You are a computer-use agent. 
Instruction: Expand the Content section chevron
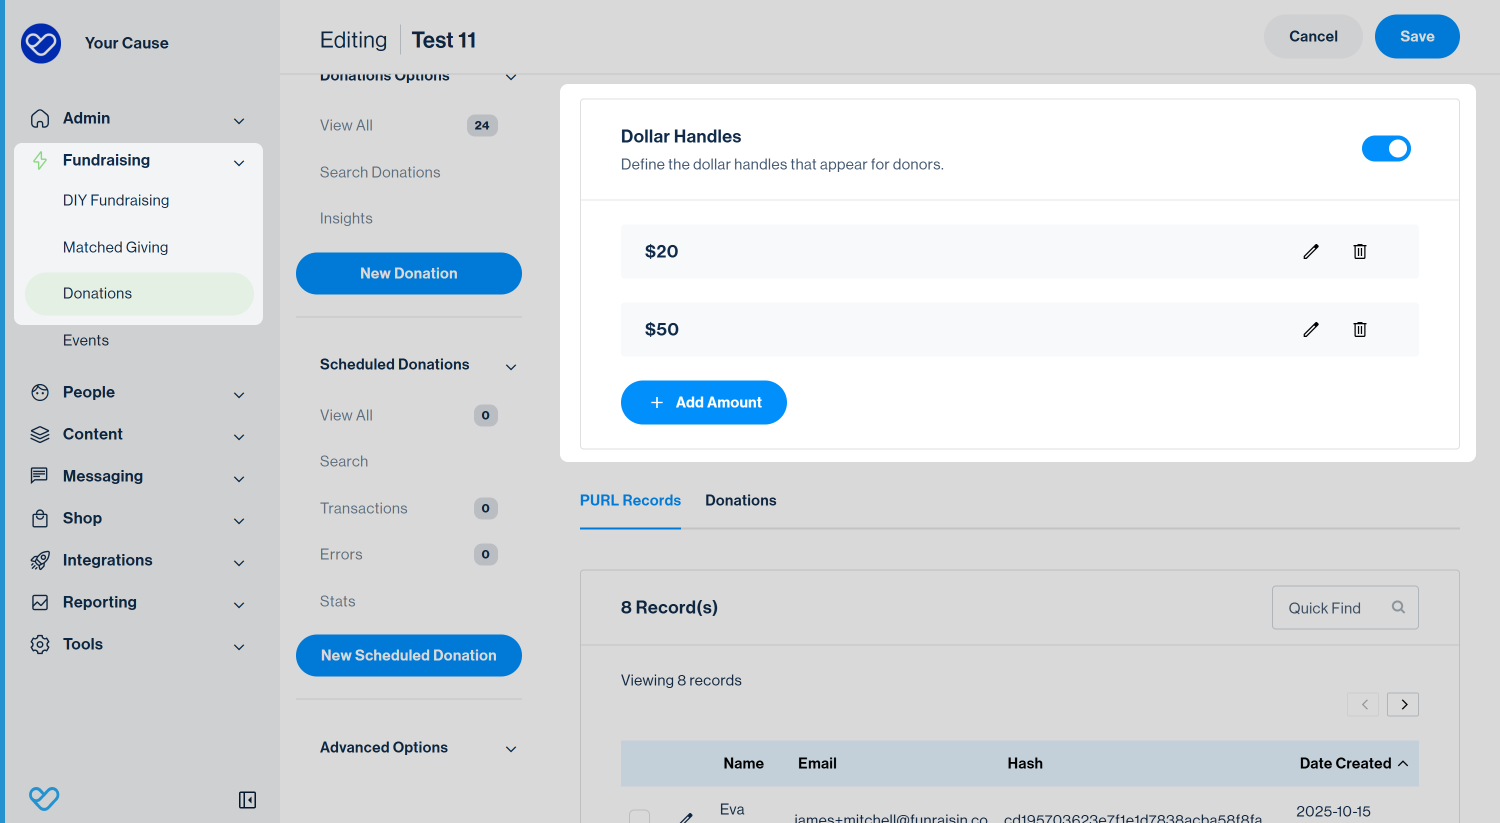(239, 437)
